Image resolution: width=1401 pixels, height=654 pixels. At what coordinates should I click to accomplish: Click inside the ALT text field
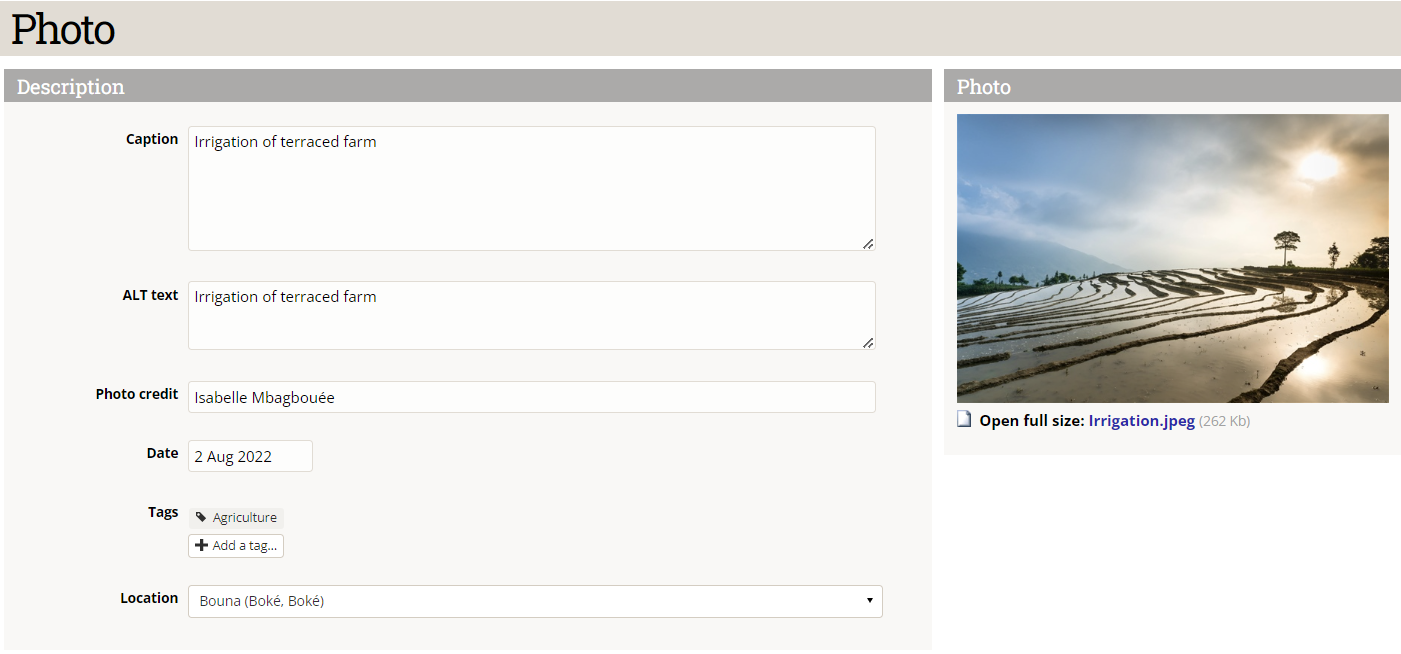tap(532, 315)
